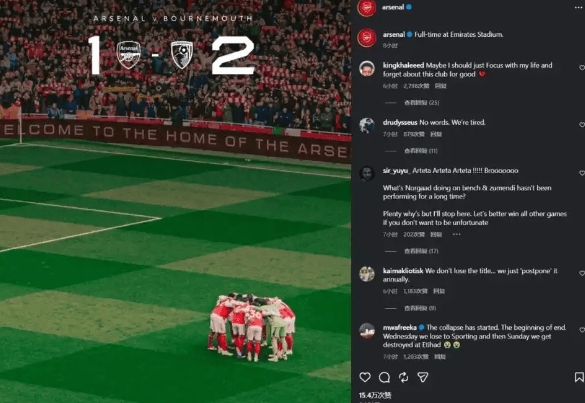Save post with bookmark icon
The image size is (585, 403).
(579, 377)
